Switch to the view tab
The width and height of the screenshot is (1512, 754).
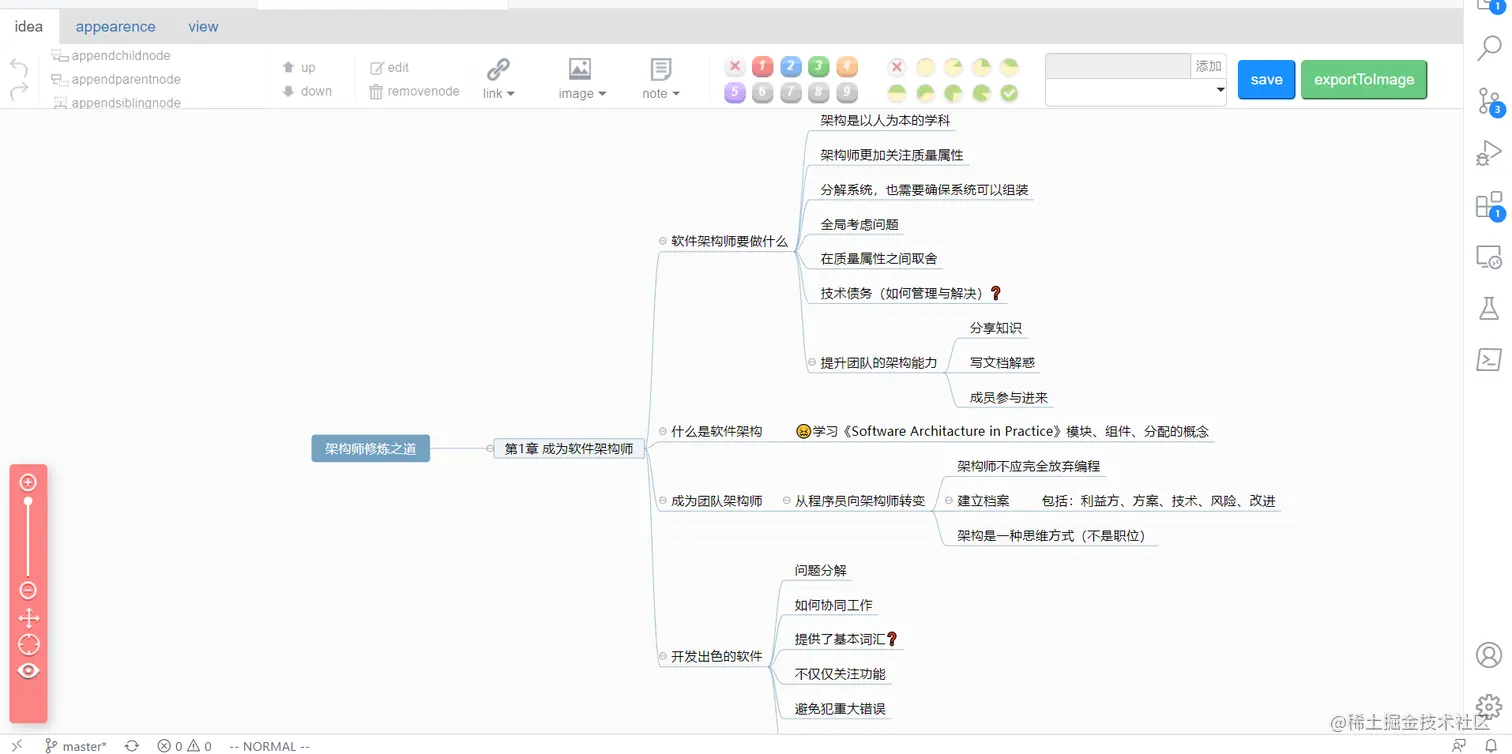click(x=203, y=27)
